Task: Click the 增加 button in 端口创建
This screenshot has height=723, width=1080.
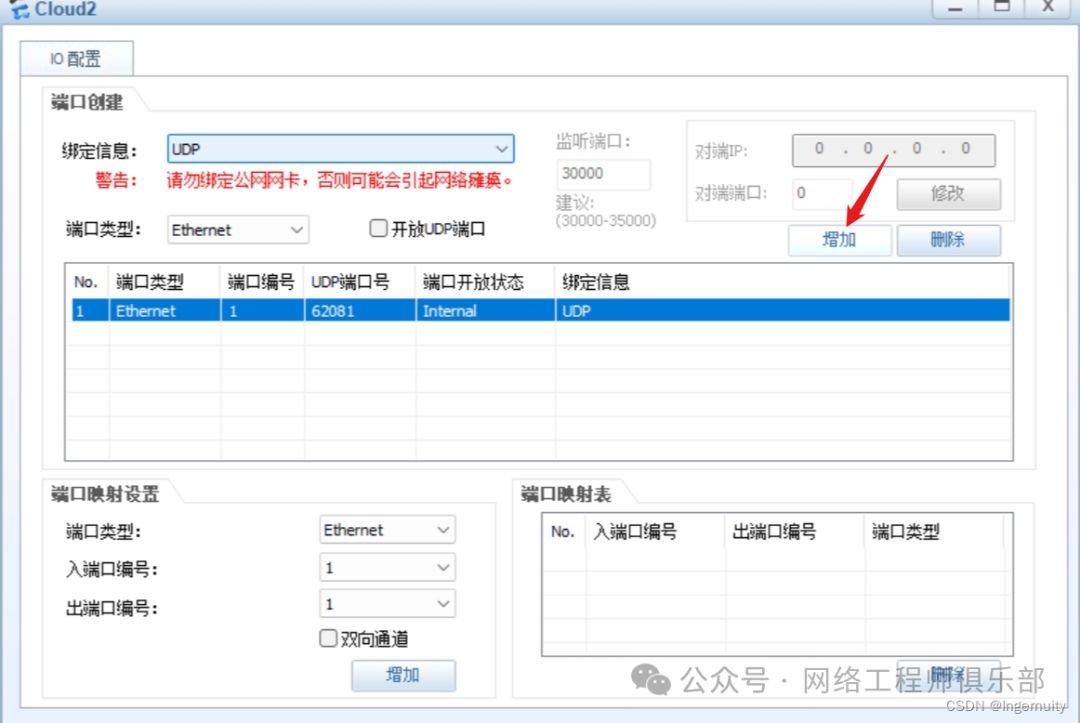Action: [x=840, y=240]
